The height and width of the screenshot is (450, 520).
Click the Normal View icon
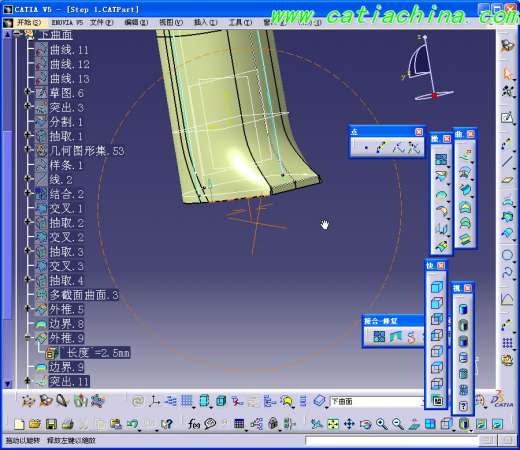click(414, 424)
